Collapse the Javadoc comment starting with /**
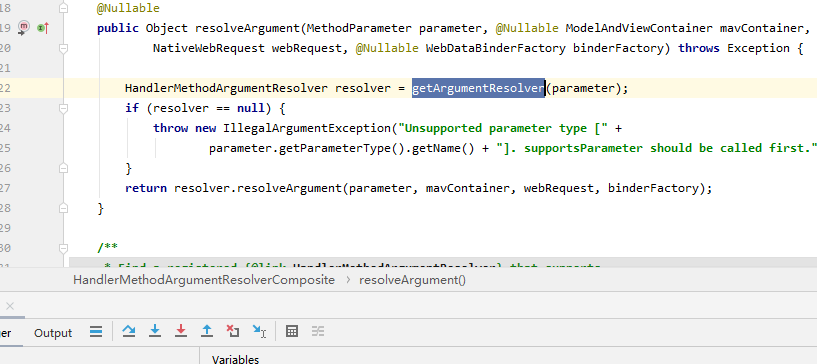This screenshot has width=817, height=364. coord(64,248)
